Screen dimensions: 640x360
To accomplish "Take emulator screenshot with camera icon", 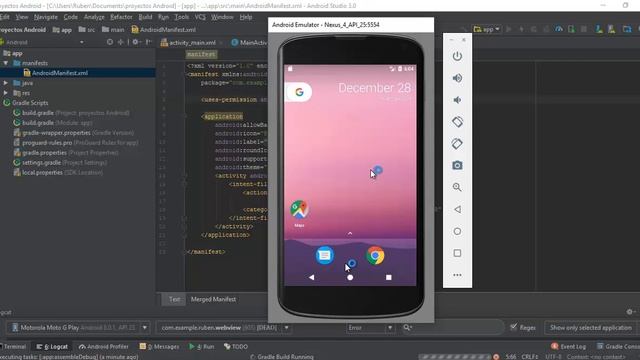I will [x=457, y=165].
